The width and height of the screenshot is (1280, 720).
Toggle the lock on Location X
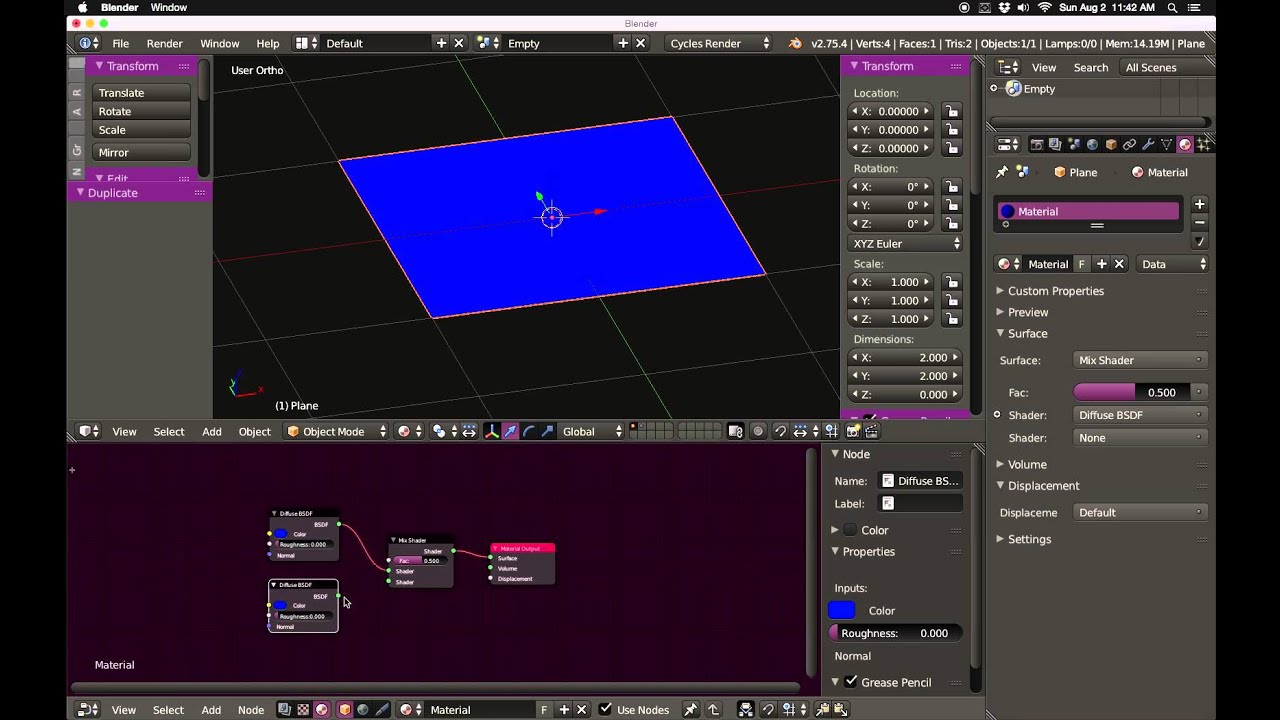click(951, 112)
